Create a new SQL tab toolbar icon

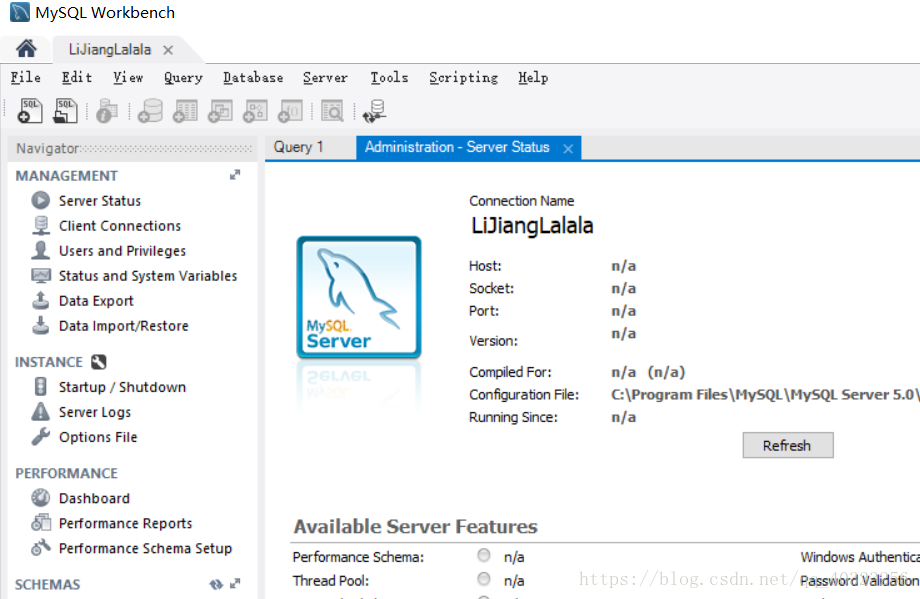[x=30, y=110]
